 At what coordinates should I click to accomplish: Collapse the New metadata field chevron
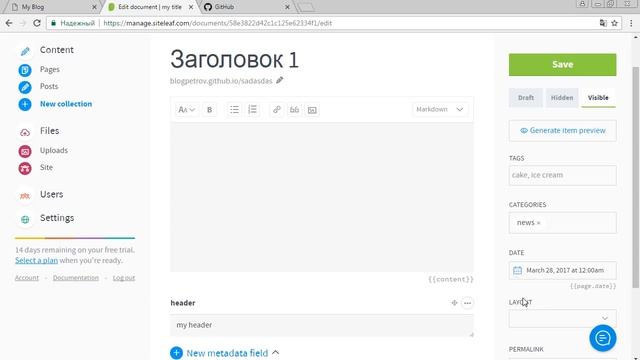[x=276, y=353]
